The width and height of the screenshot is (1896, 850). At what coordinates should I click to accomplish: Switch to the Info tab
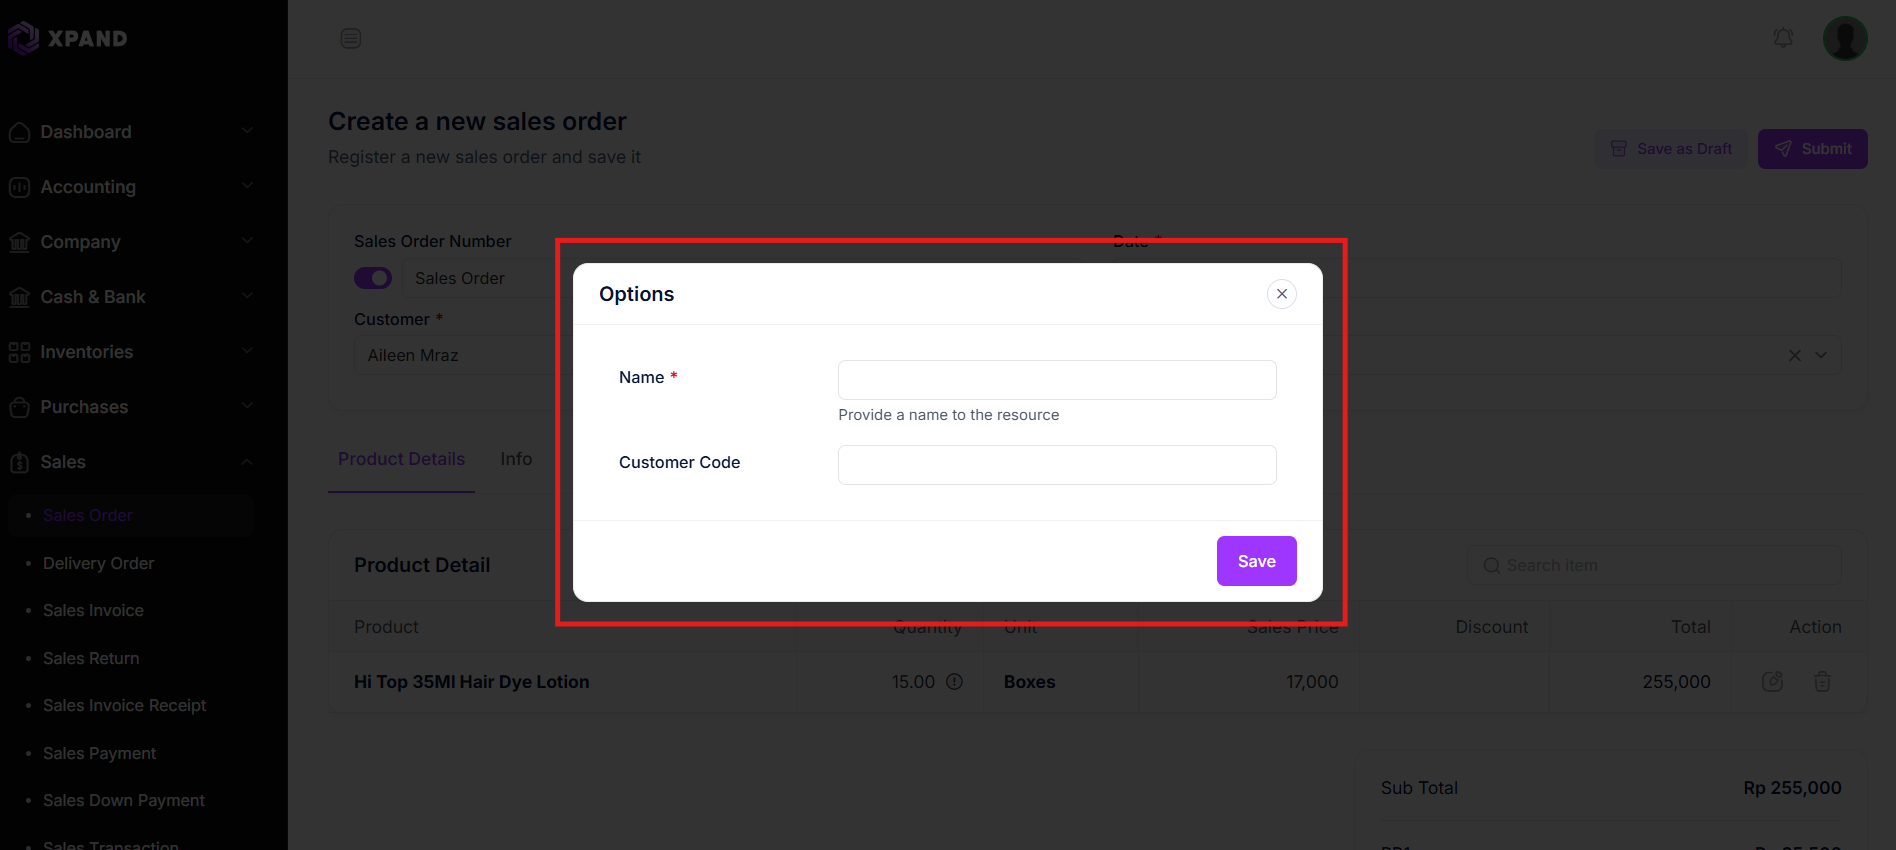(516, 459)
